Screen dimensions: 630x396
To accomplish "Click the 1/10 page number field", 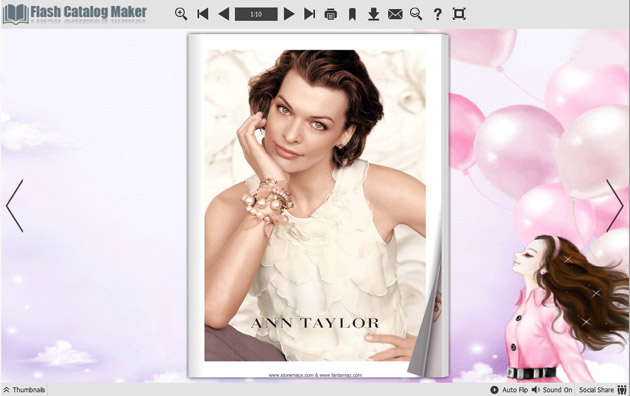I will (x=256, y=14).
